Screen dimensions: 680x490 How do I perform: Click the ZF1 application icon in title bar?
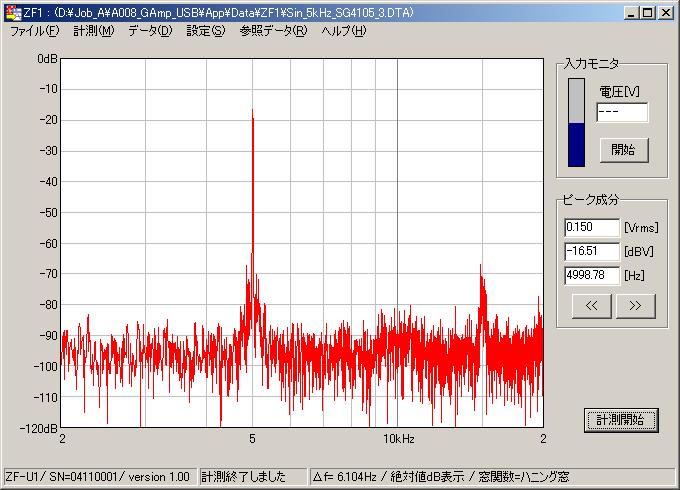click(x=13, y=13)
